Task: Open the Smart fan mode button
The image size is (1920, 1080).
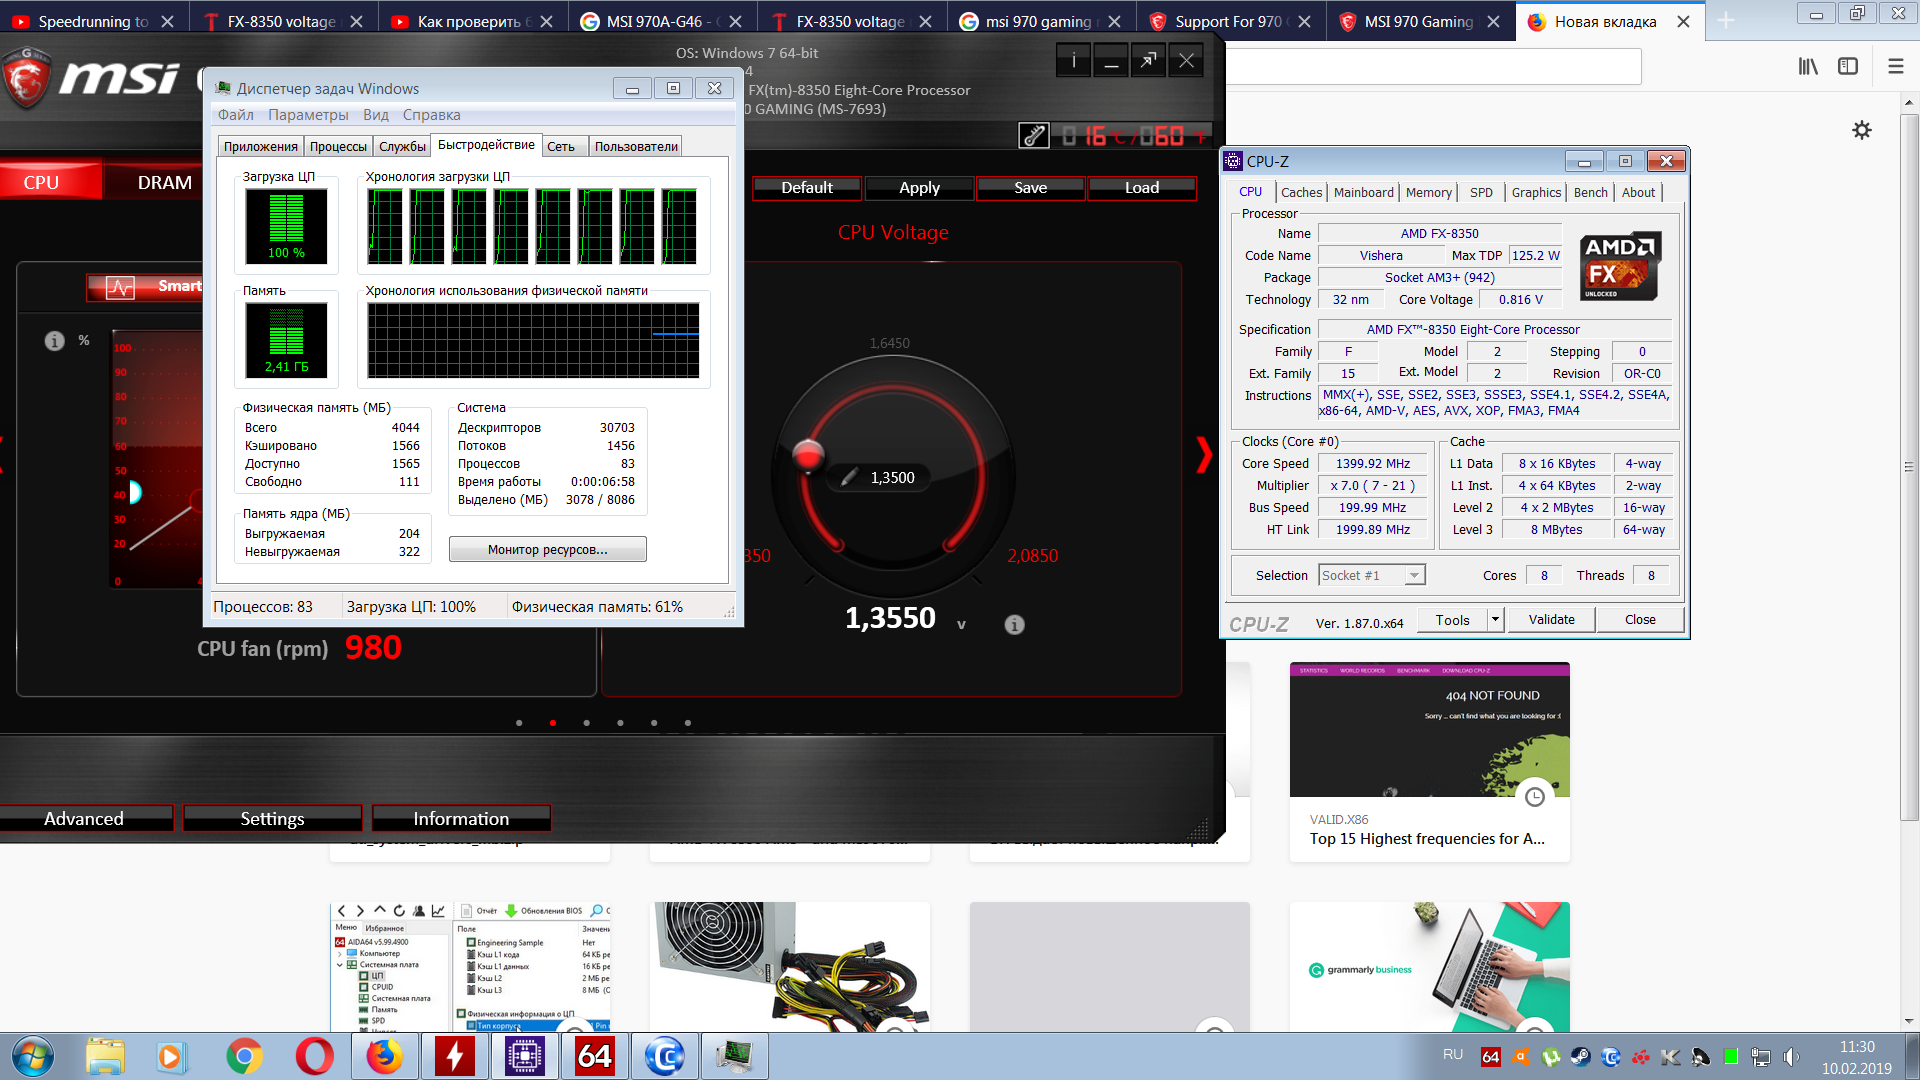Action: click(145, 287)
